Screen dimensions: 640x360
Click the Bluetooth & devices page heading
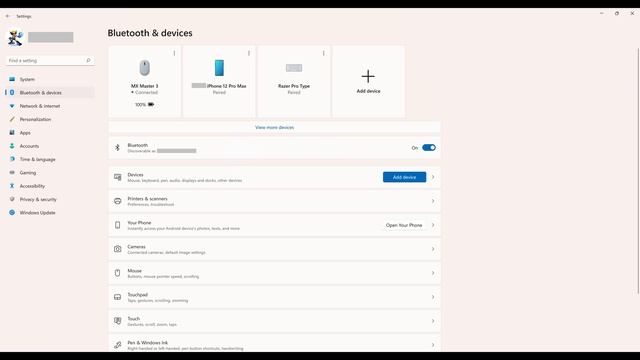click(x=150, y=33)
